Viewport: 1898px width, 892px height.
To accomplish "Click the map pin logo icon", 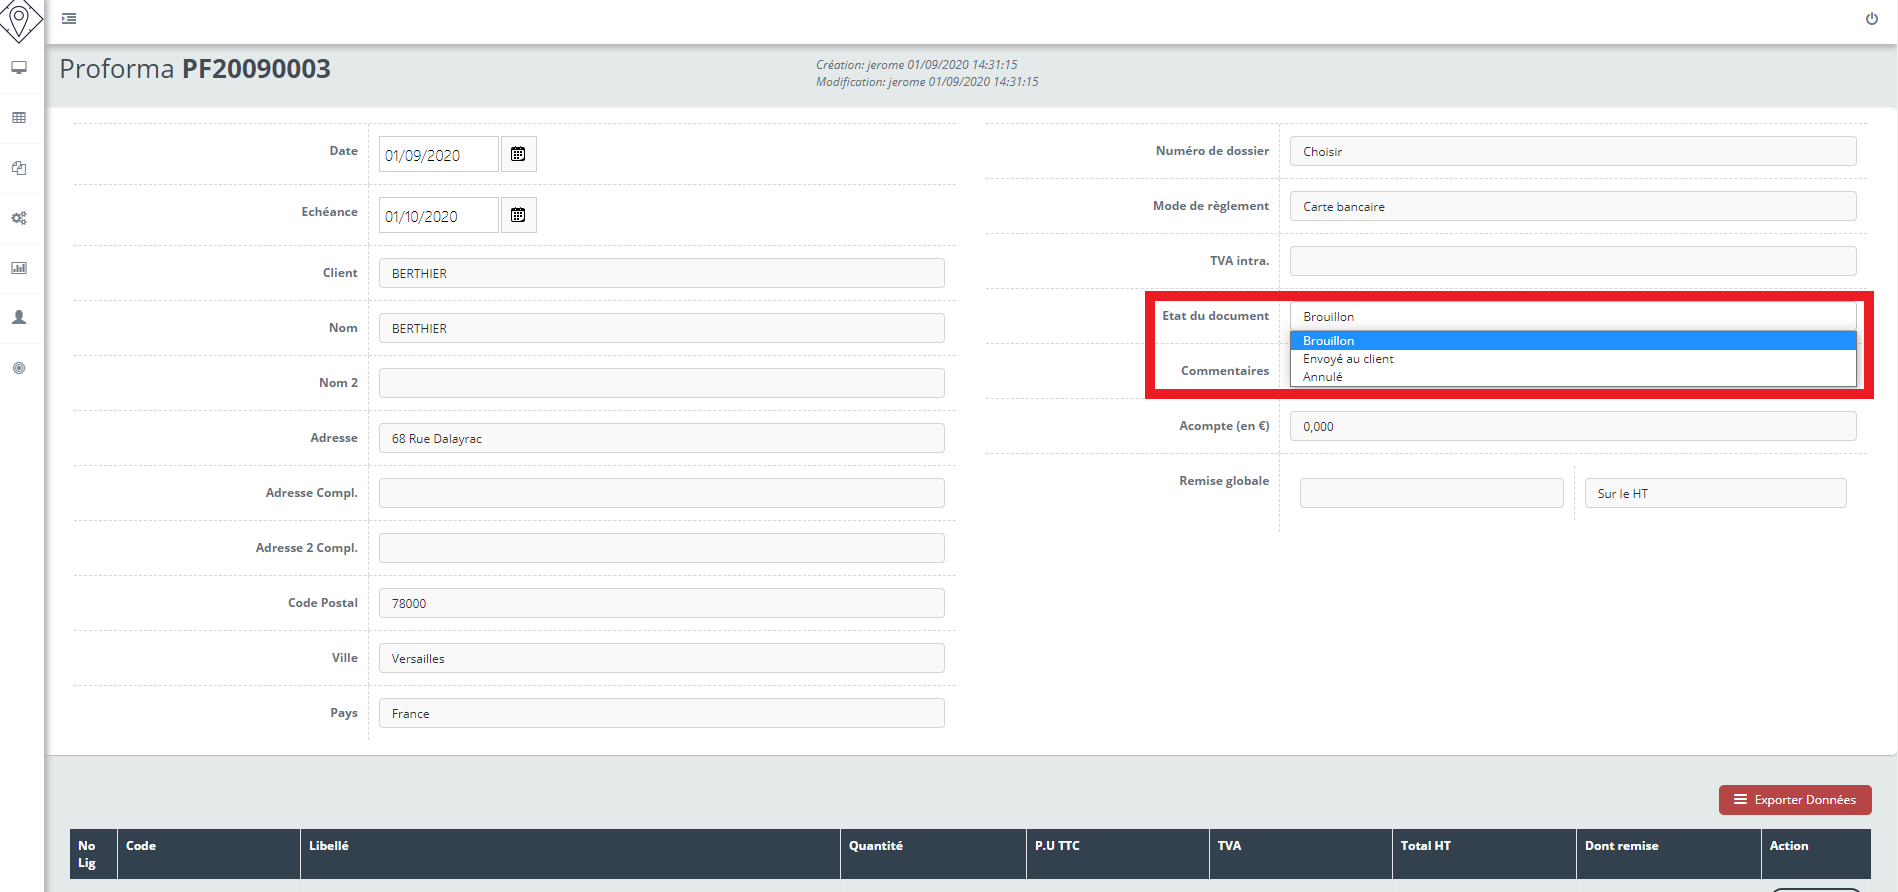I will coord(20,20).
